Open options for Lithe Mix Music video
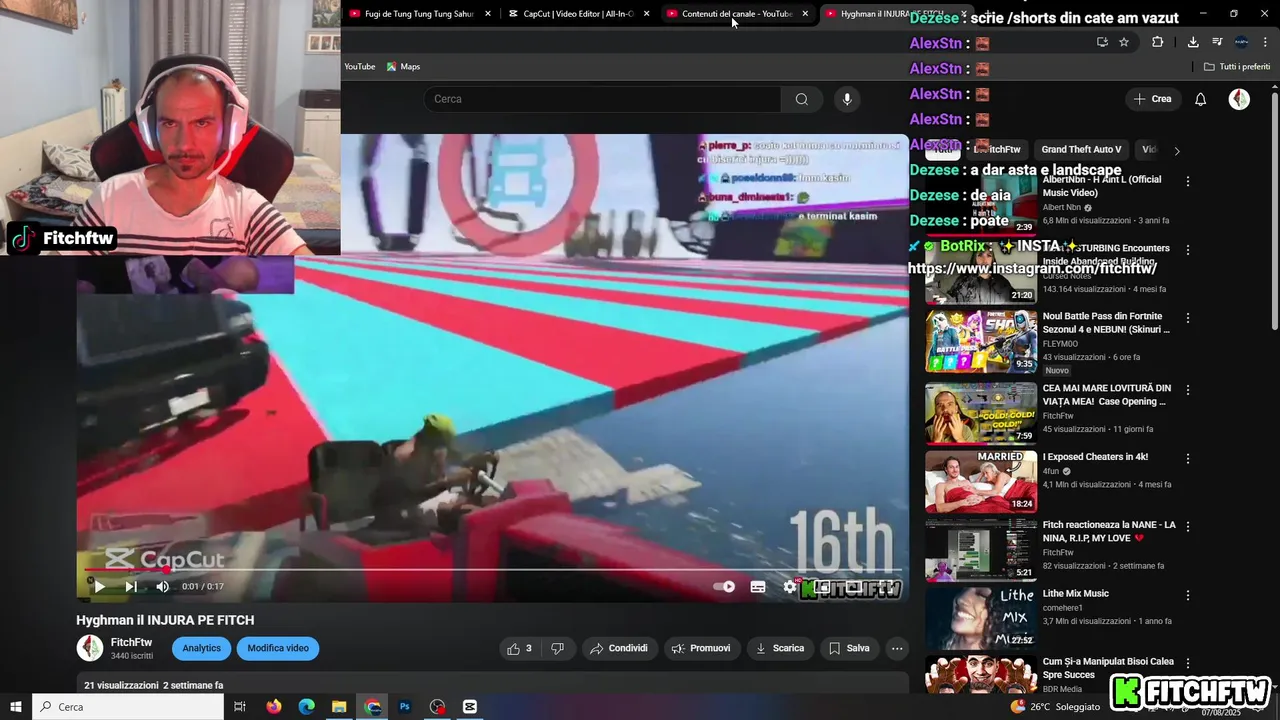This screenshot has width=1280, height=720. point(1188,595)
